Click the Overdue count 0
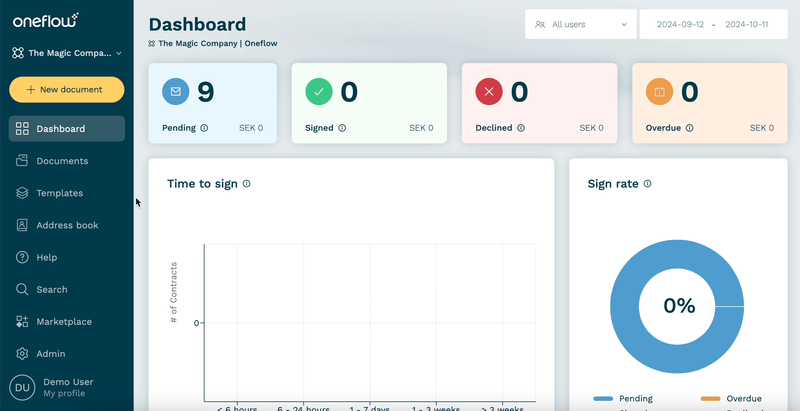Viewport: 800px width, 411px height. [x=690, y=92]
